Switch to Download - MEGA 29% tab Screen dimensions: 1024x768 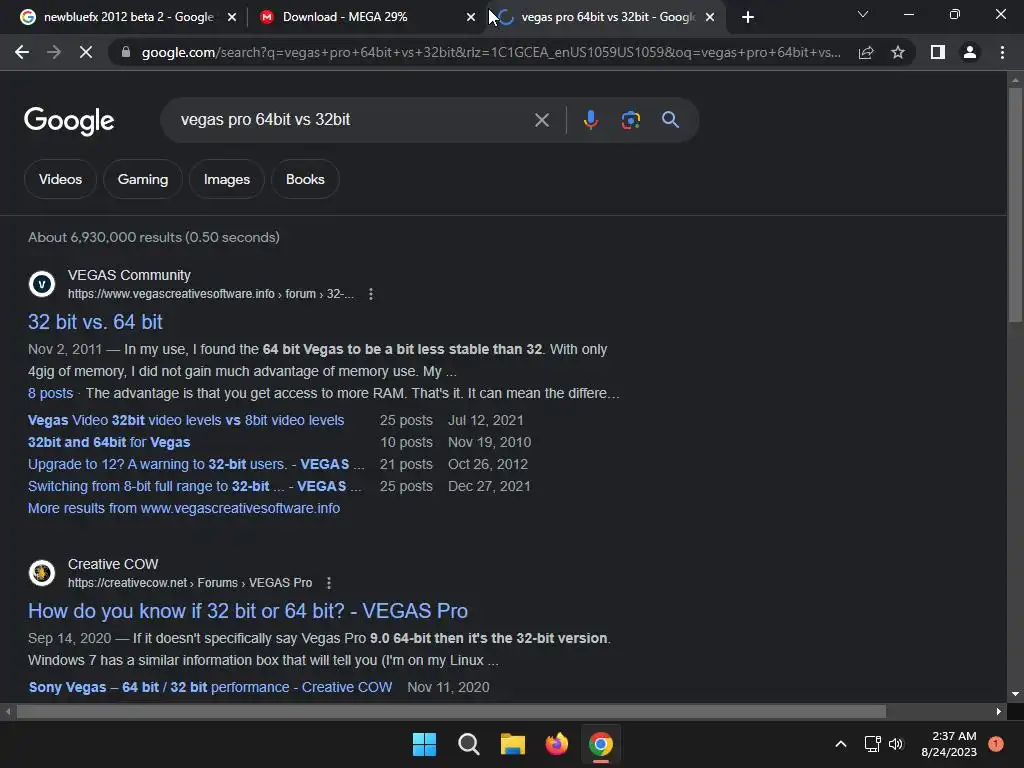(x=368, y=17)
